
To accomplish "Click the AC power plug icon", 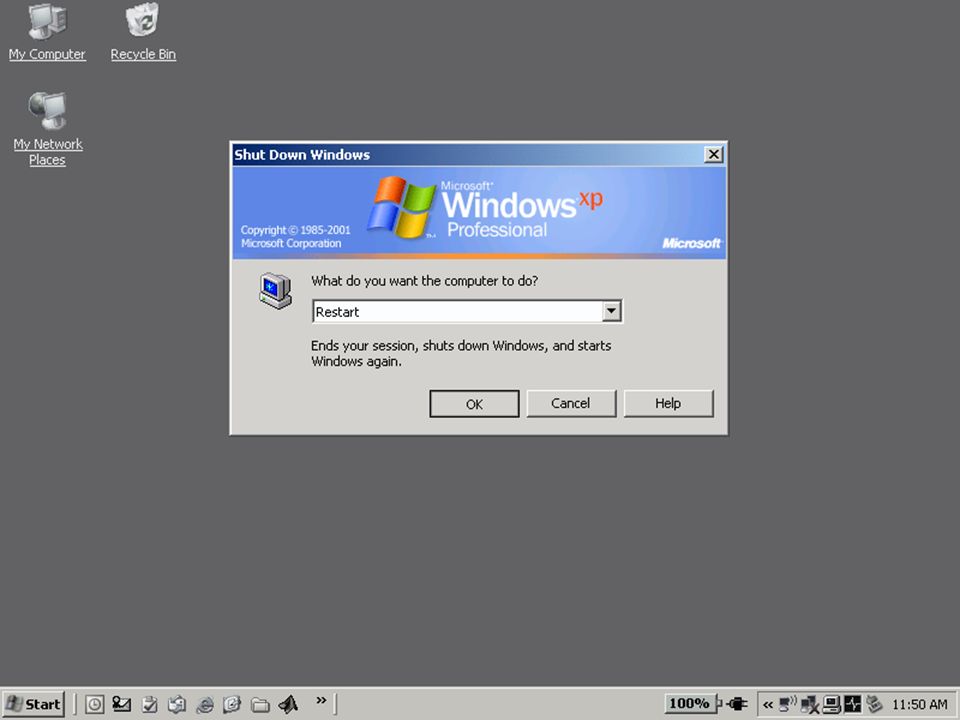I will 737,704.
